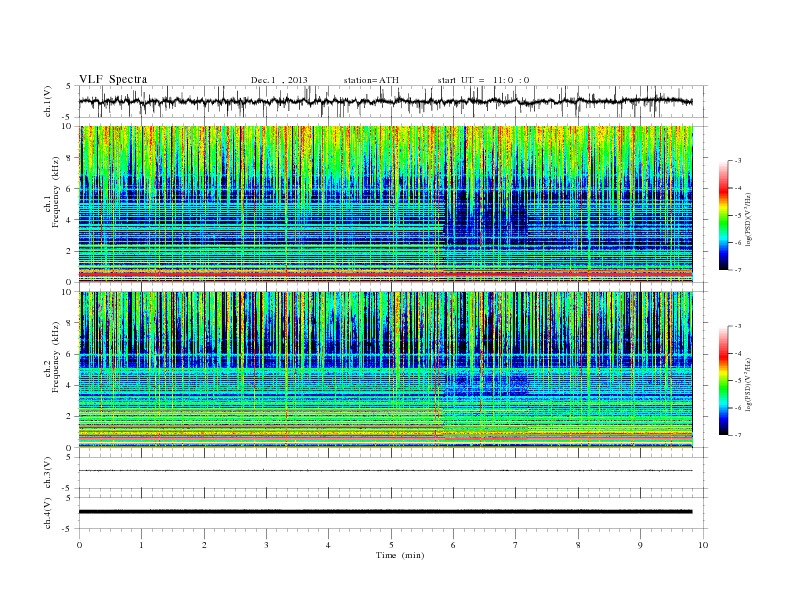Click time axis tick label "7"
Viewport: 792px width, 612px height.
[516, 545]
